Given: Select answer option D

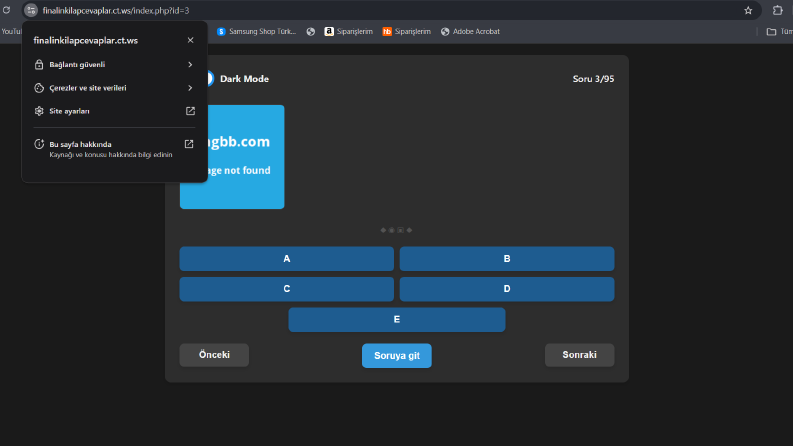Looking at the screenshot, I should pos(507,289).
